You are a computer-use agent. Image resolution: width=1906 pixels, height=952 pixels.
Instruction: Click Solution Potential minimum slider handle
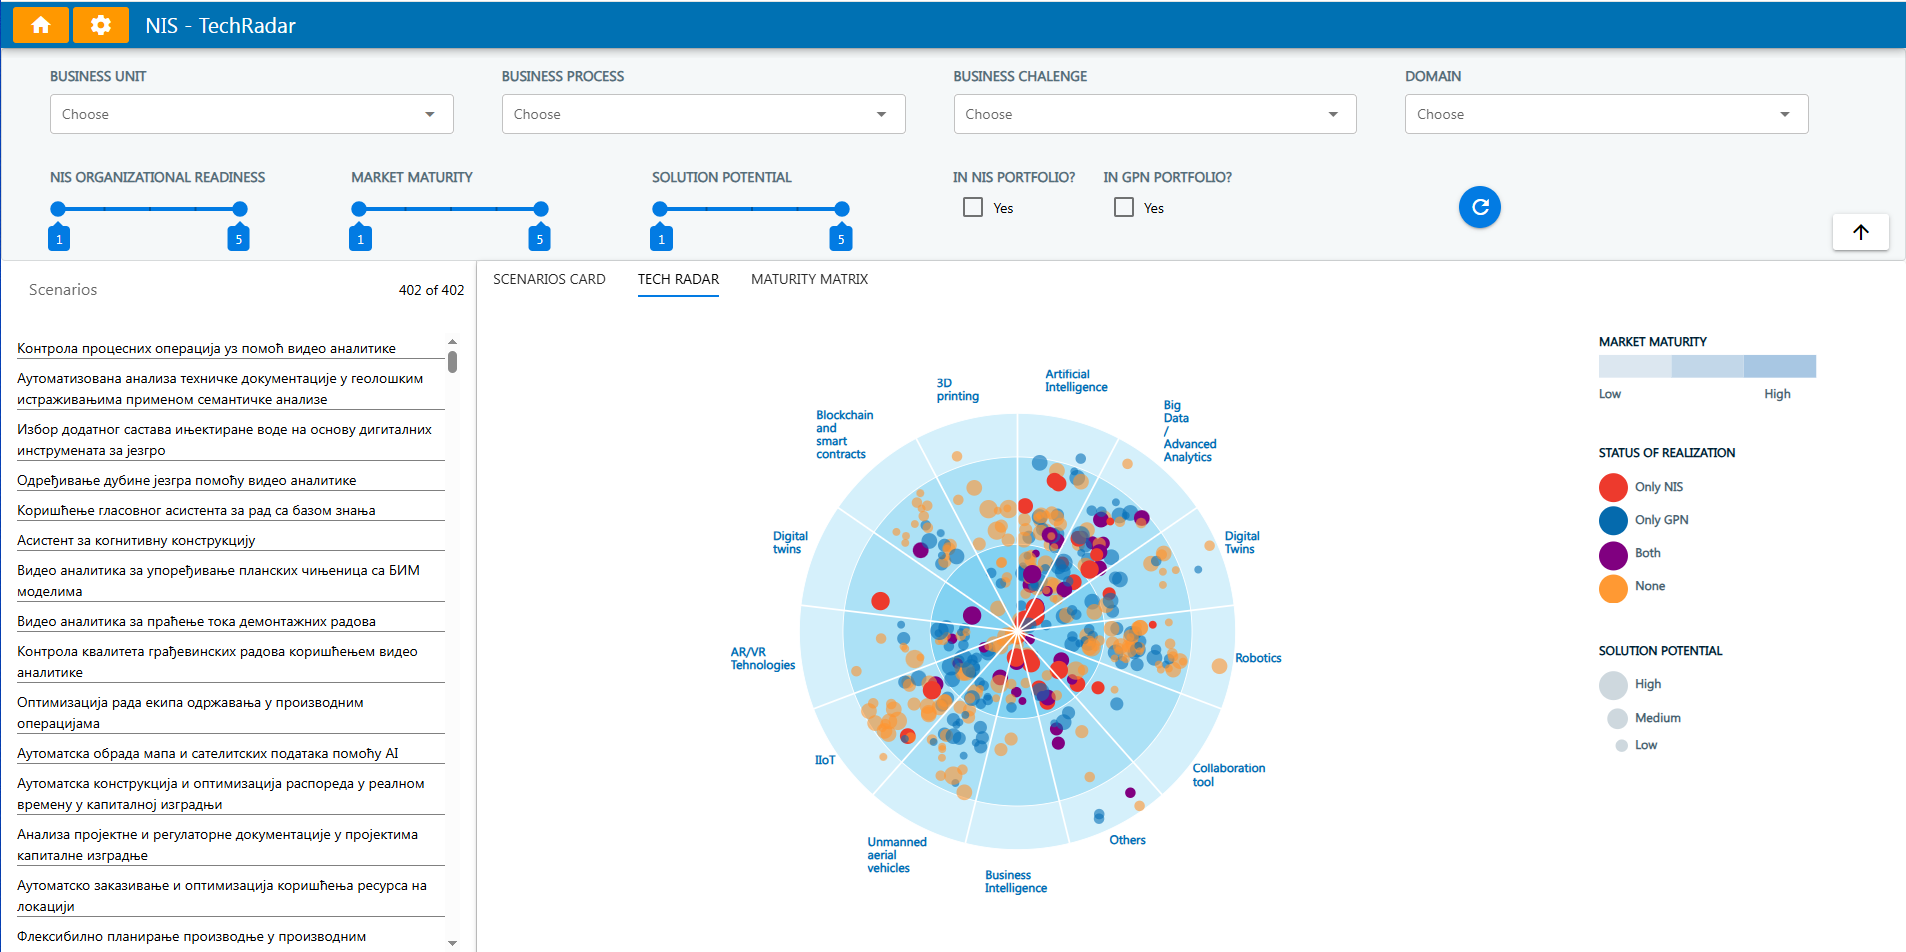[660, 209]
